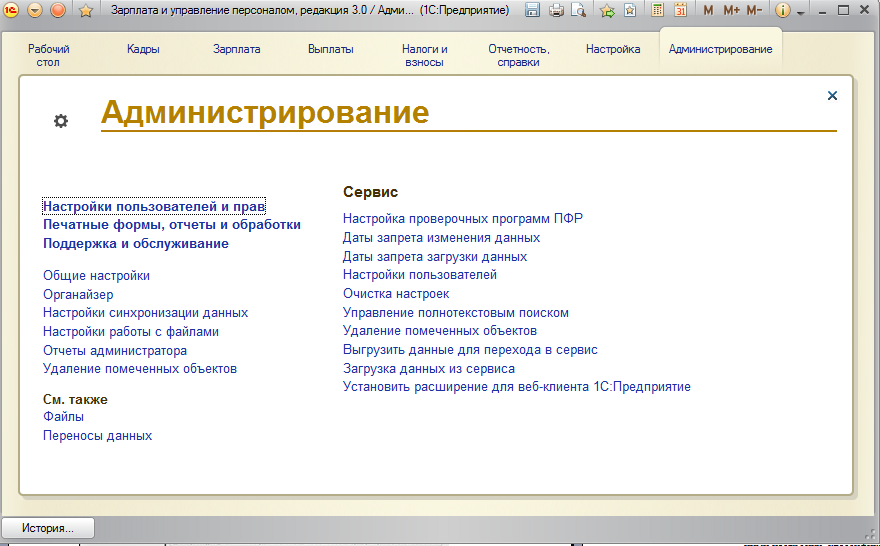This screenshot has height=546, width=880.
Task: Click the Save diskette icon in title bar
Action: pyautogui.click(x=533, y=10)
